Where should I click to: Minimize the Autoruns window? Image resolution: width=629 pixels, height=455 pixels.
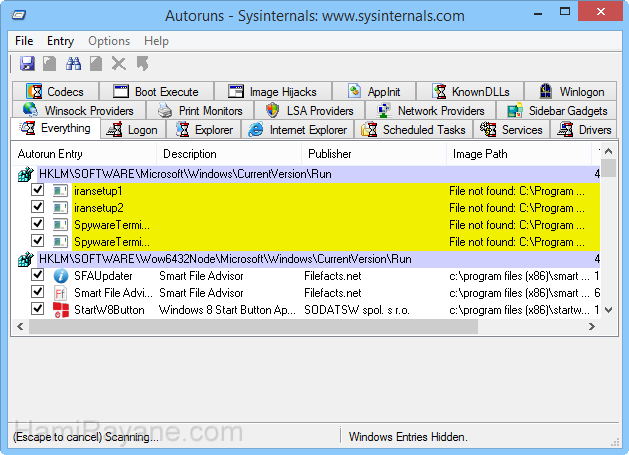coord(538,12)
